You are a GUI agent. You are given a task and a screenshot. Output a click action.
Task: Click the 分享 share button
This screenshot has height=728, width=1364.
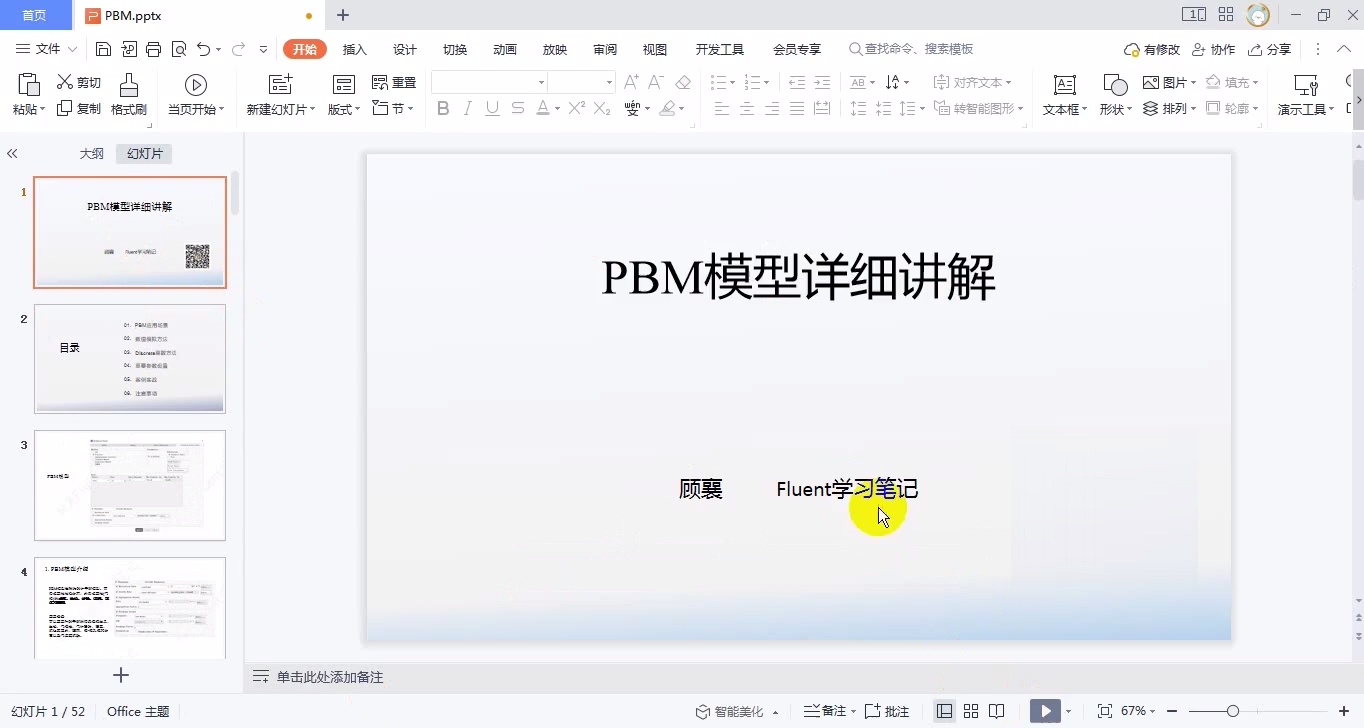pyautogui.click(x=1269, y=48)
